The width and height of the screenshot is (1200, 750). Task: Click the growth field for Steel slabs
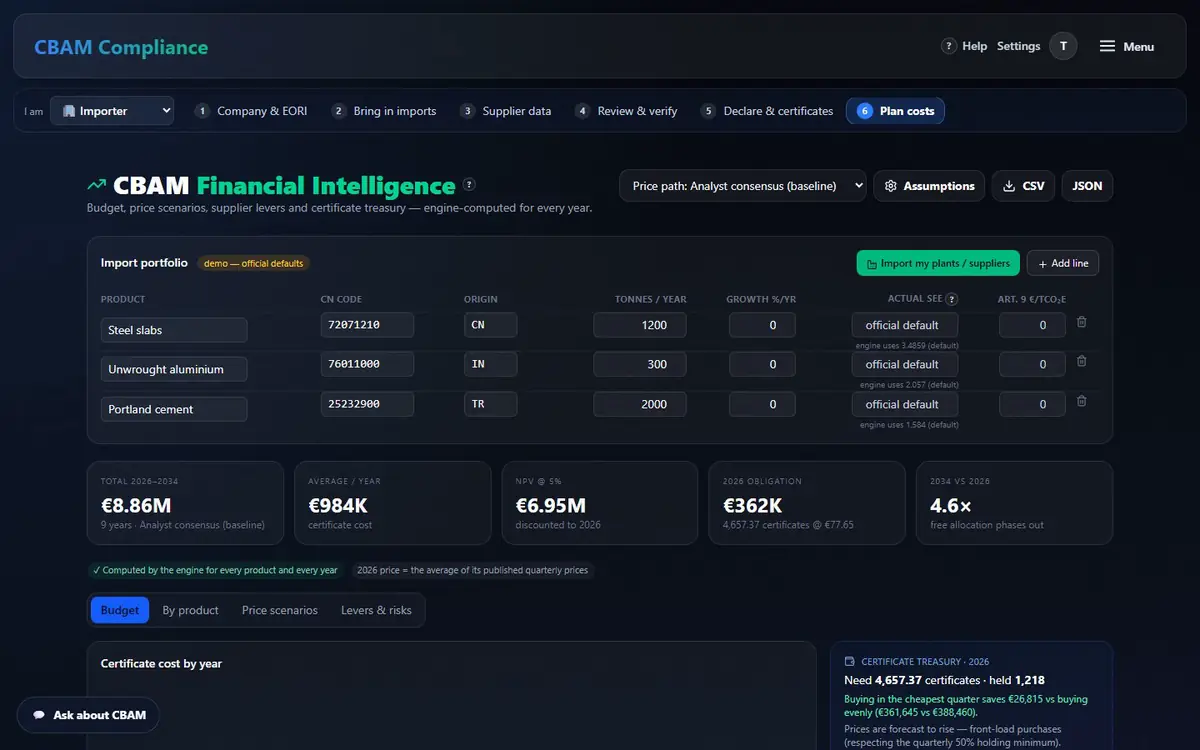(763, 325)
